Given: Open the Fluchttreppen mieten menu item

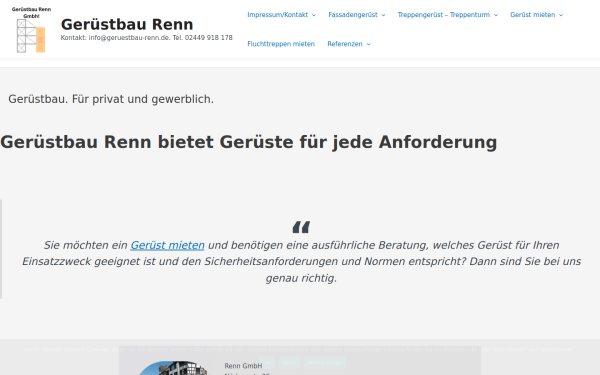Looking at the screenshot, I should point(281,44).
